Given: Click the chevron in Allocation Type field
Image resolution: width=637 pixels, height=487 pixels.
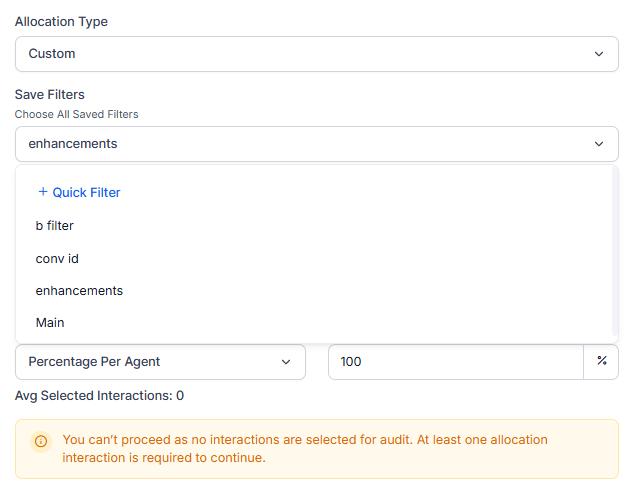Looking at the screenshot, I should pos(599,54).
